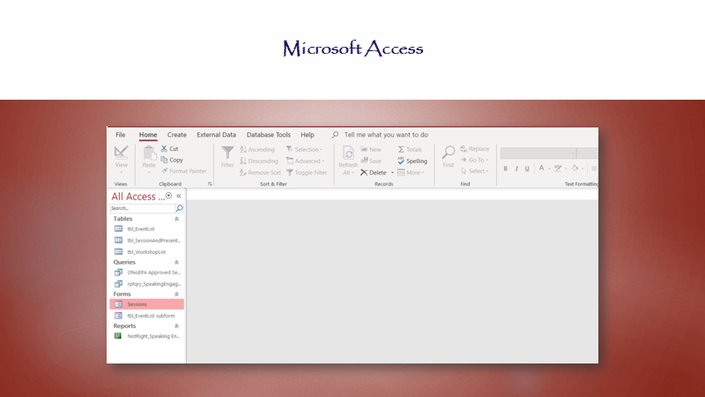Click the Font Color button
The image size is (705, 397).
pyautogui.click(x=541, y=168)
